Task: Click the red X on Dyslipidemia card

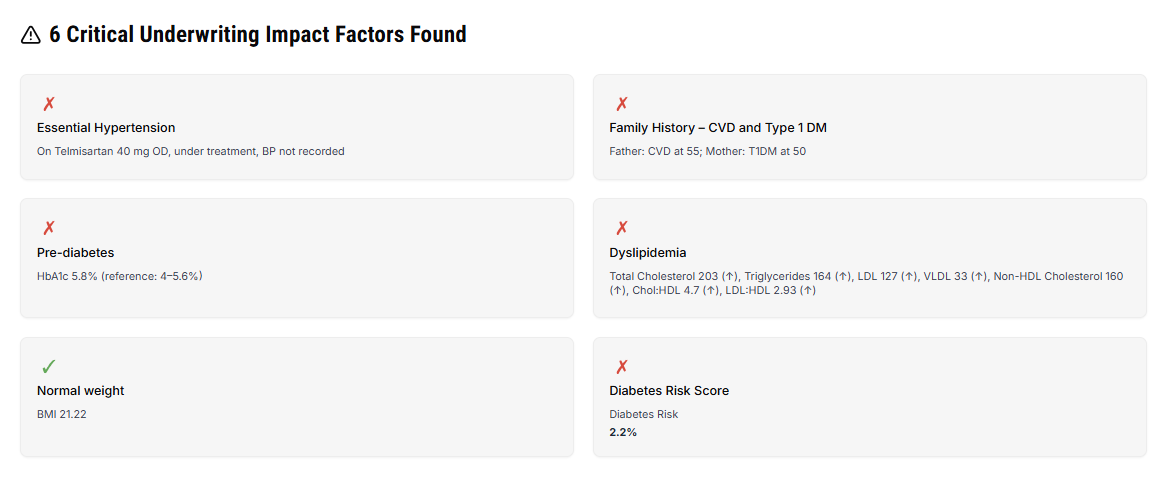Action: coord(622,228)
